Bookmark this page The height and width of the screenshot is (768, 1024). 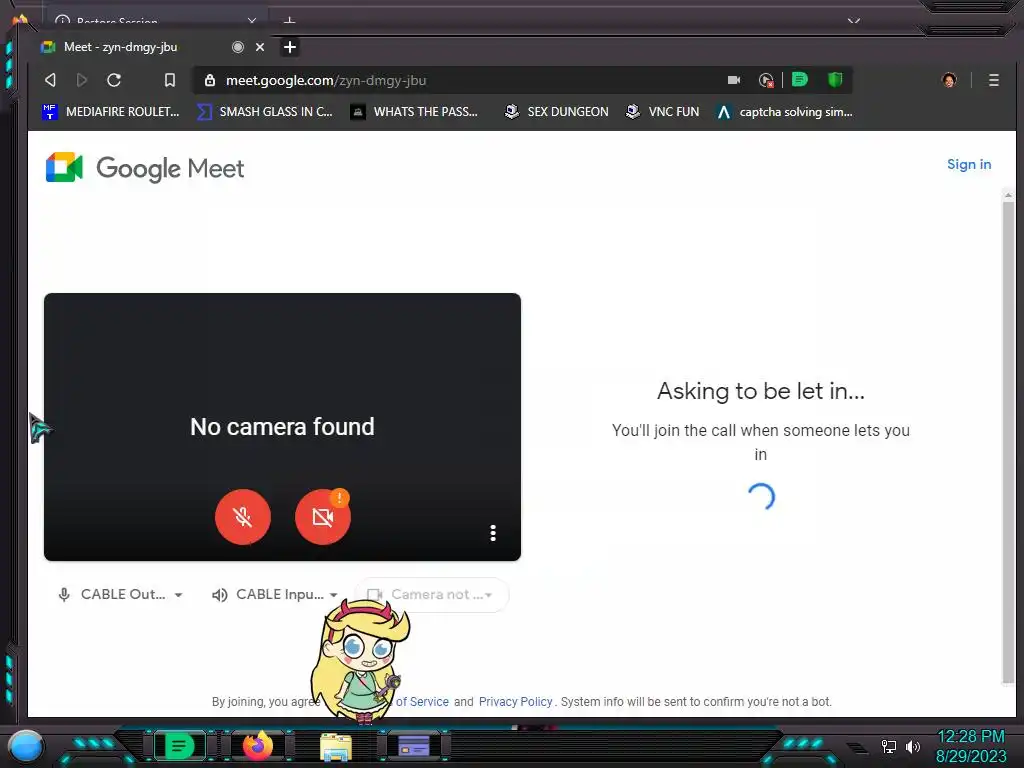click(x=170, y=80)
